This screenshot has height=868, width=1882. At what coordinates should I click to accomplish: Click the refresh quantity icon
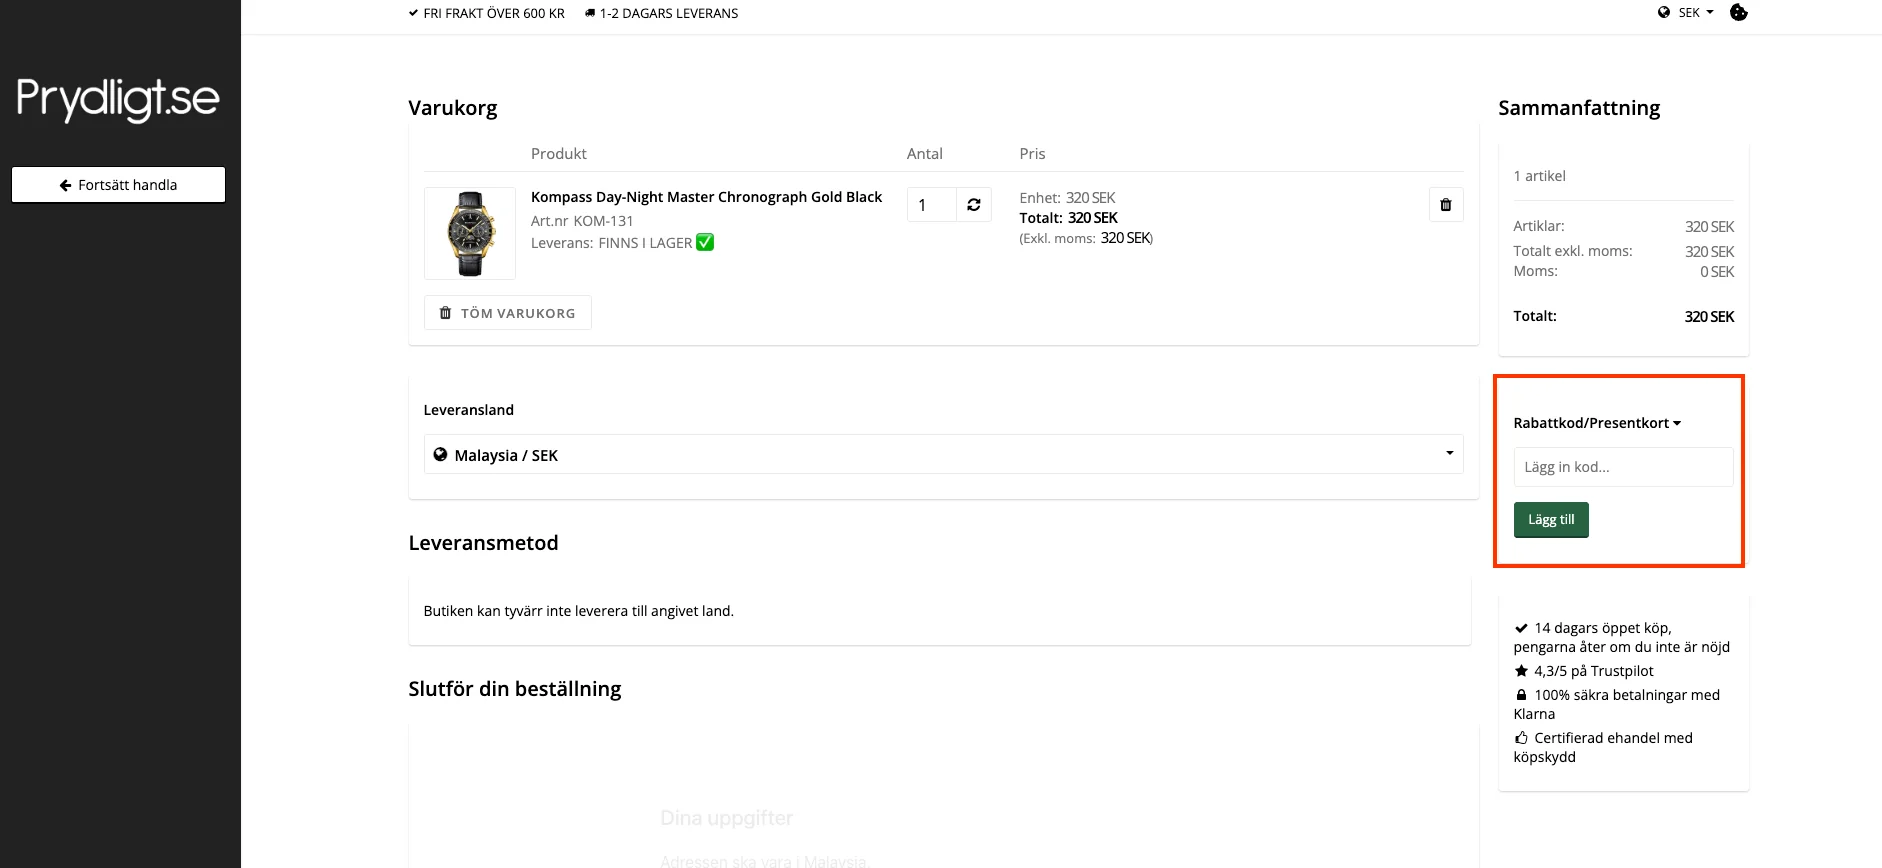click(973, 205)
